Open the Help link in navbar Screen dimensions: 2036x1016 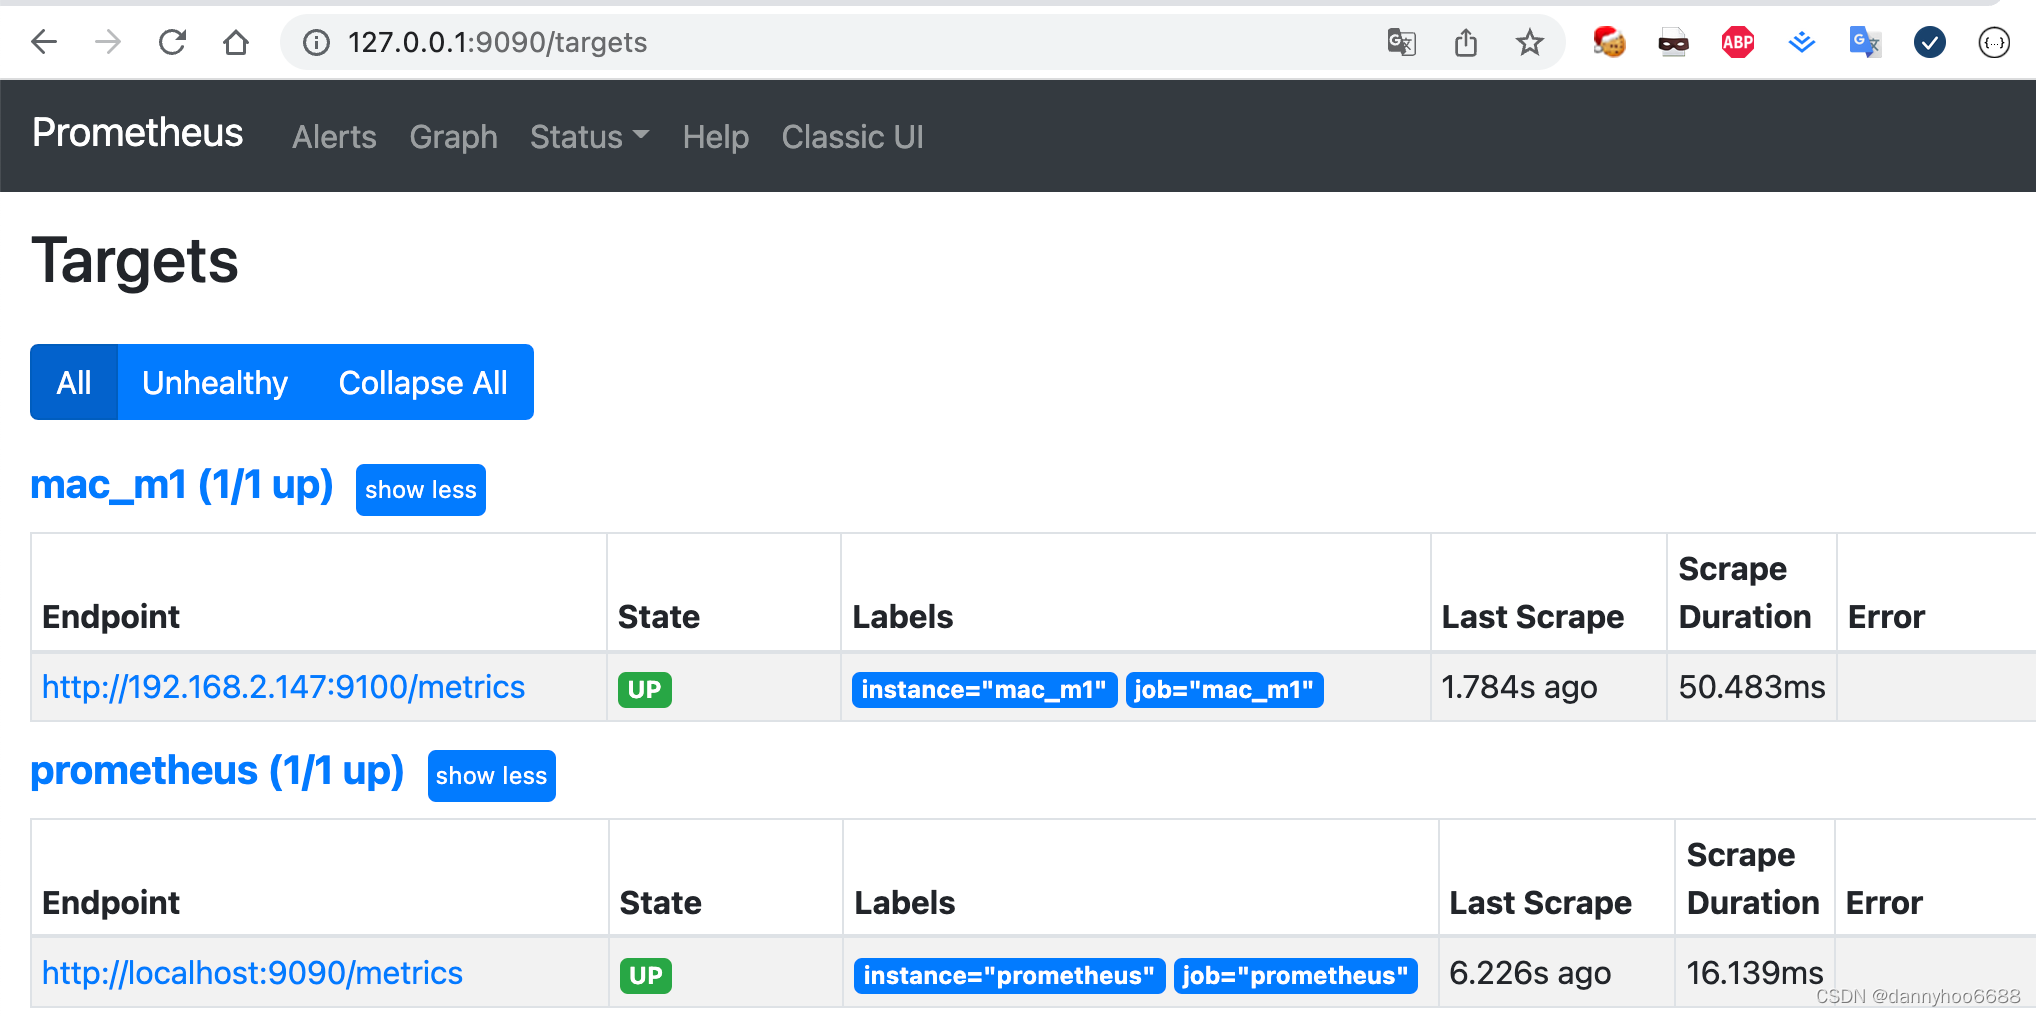716,137
